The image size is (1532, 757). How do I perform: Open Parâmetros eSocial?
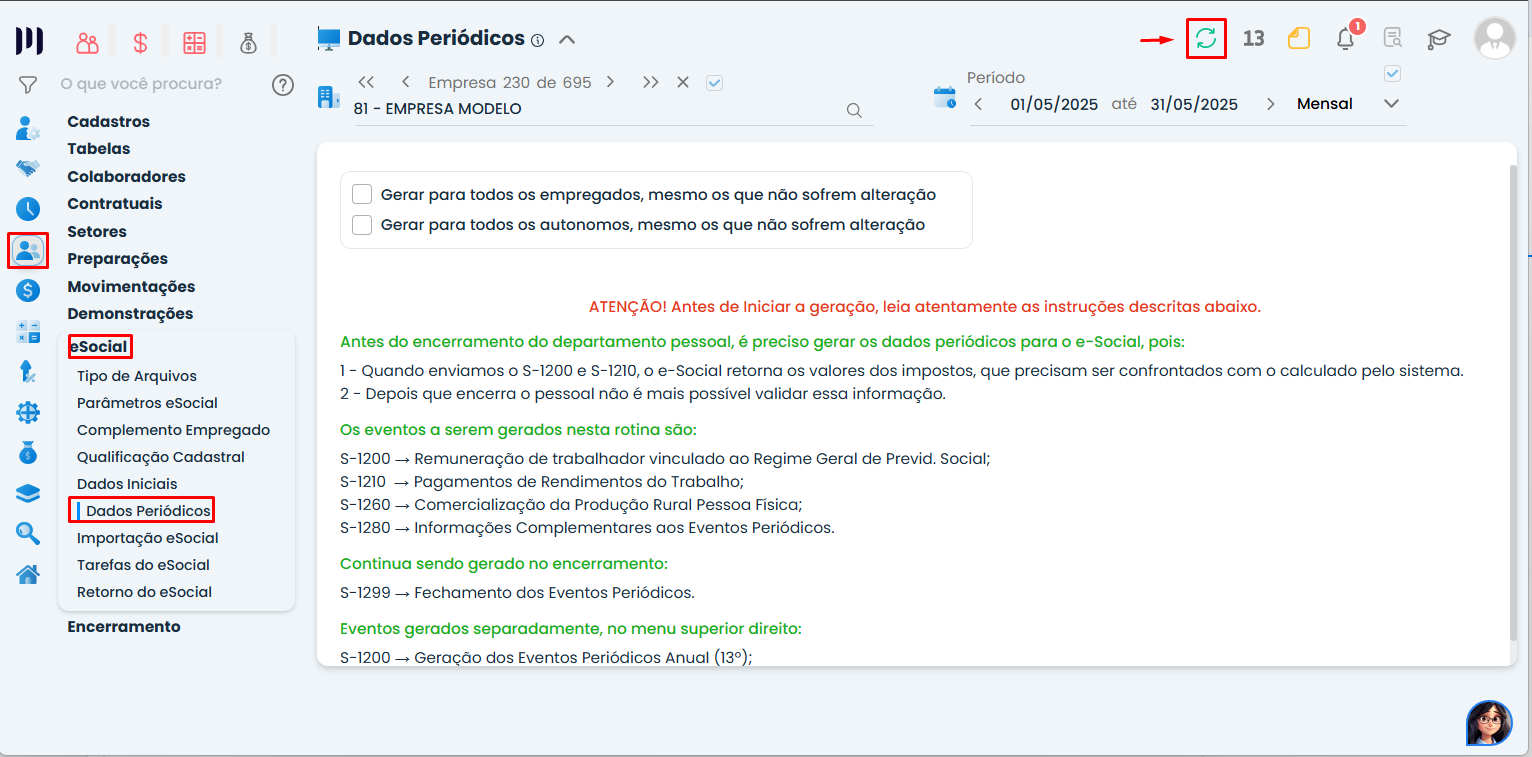coord(147,403)
